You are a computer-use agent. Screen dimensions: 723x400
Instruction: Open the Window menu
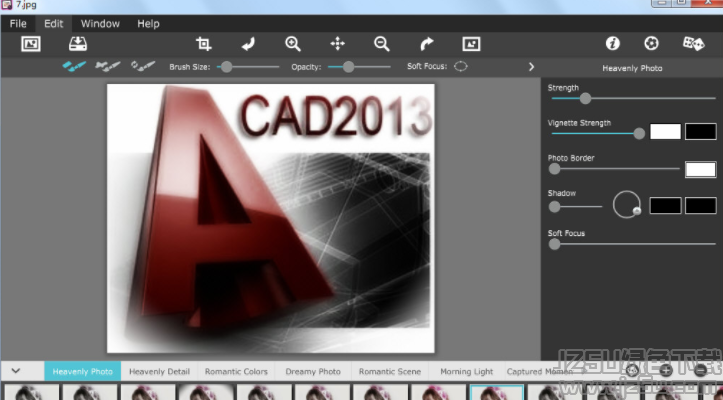point(100,24)
